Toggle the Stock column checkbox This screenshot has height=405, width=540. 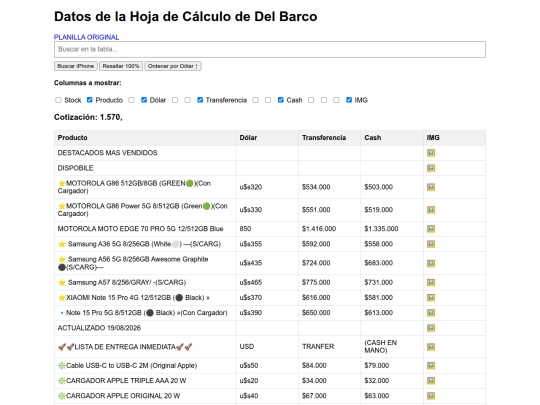58,100
